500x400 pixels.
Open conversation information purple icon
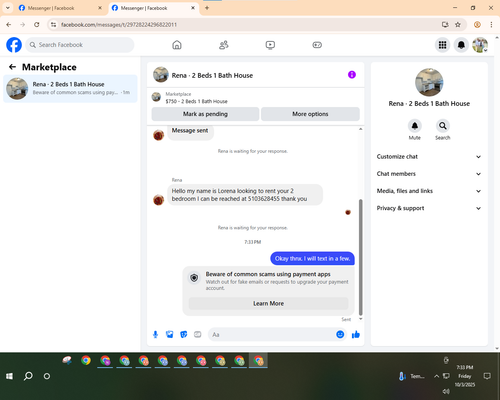[x=352, y=75]
